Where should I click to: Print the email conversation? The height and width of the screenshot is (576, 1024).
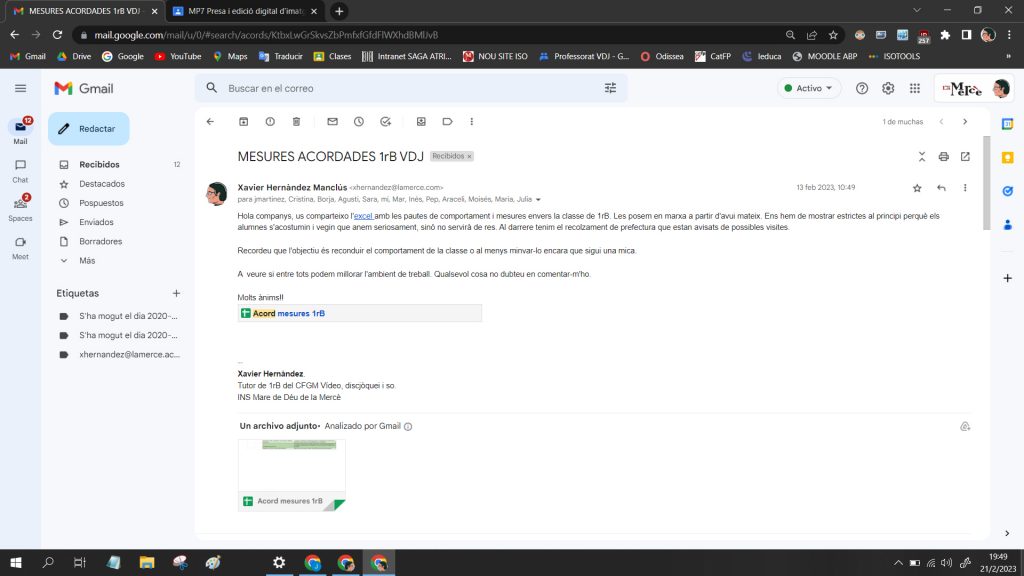pyautogui.click(x=943, y=157)
